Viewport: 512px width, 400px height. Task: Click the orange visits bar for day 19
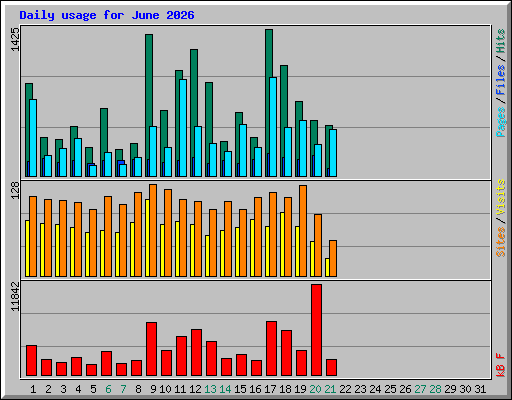coord(303,231)
